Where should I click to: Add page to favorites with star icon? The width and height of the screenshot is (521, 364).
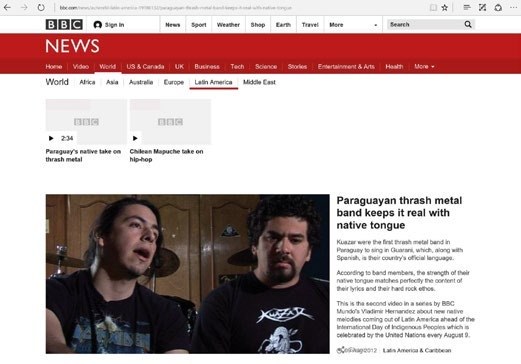point(445,7)
